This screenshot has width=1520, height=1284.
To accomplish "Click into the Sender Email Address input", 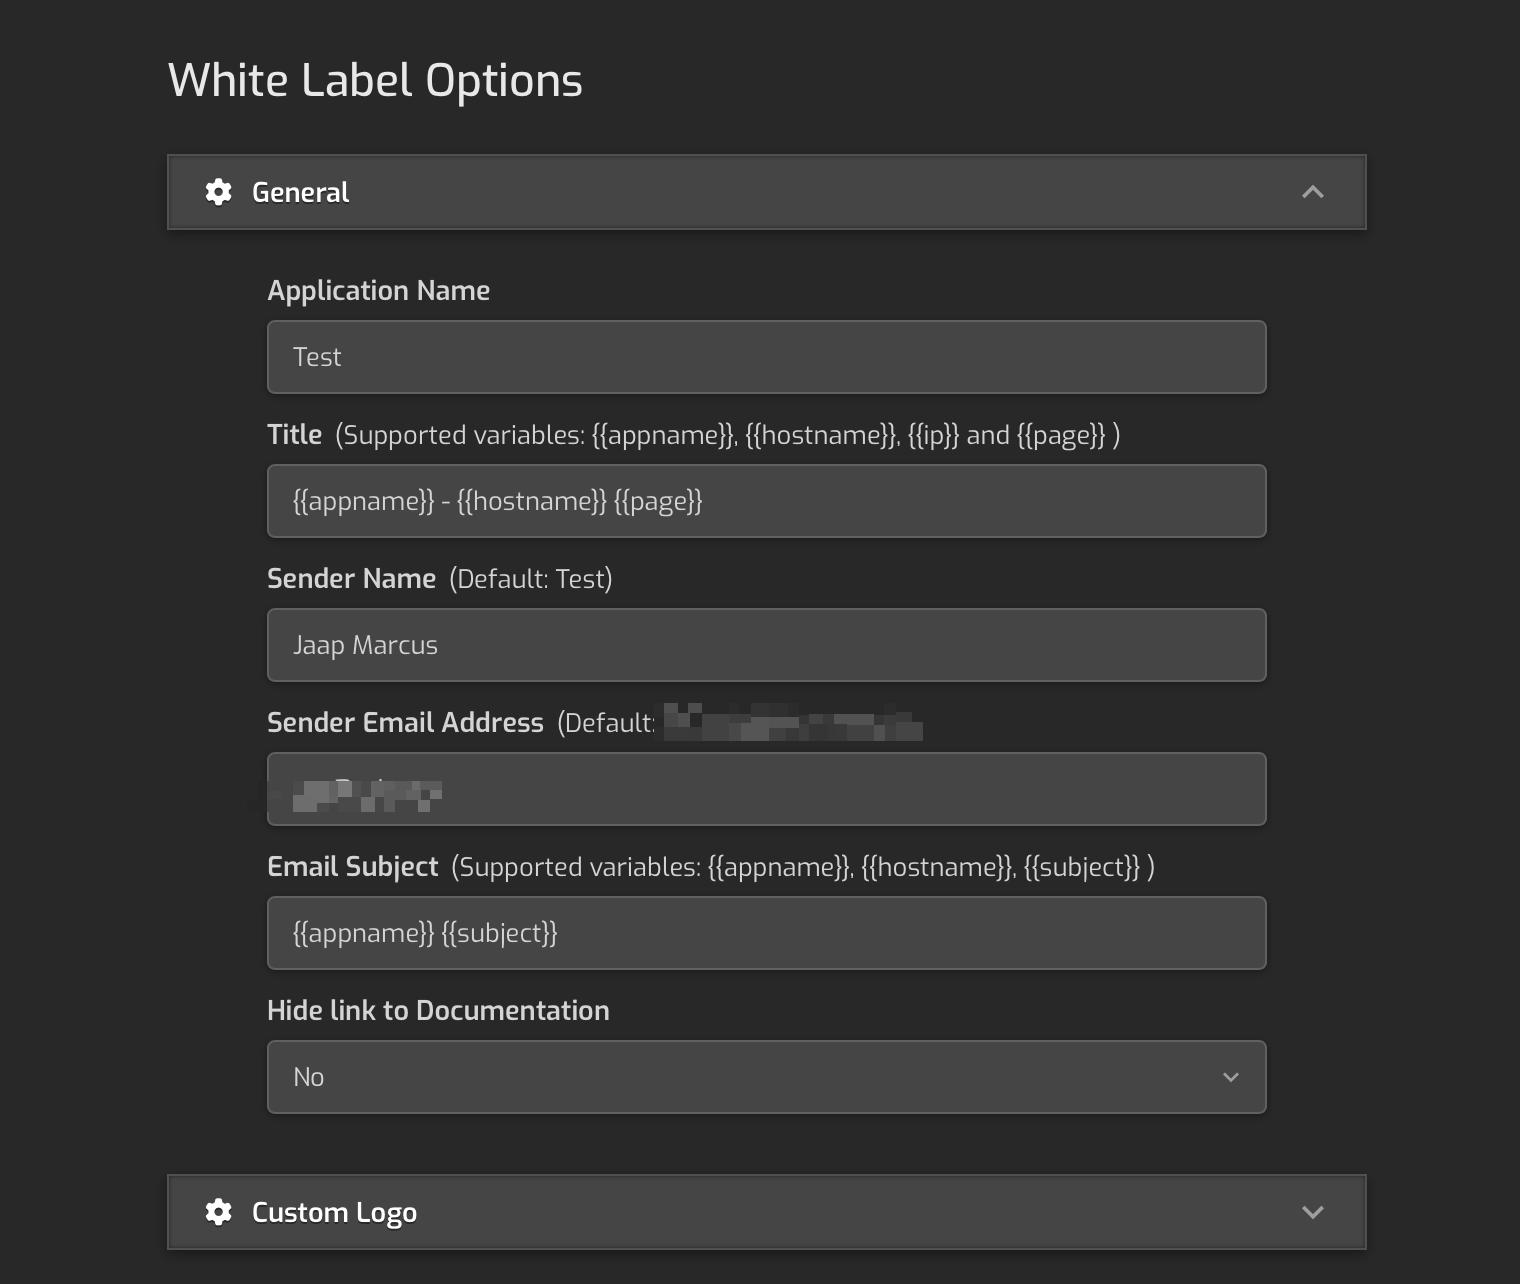I will (766, 789).
